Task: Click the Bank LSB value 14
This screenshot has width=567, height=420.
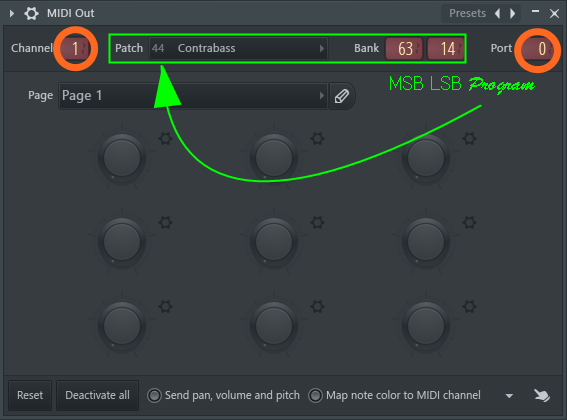Action: pyautogui.click(x=446, y=48)
